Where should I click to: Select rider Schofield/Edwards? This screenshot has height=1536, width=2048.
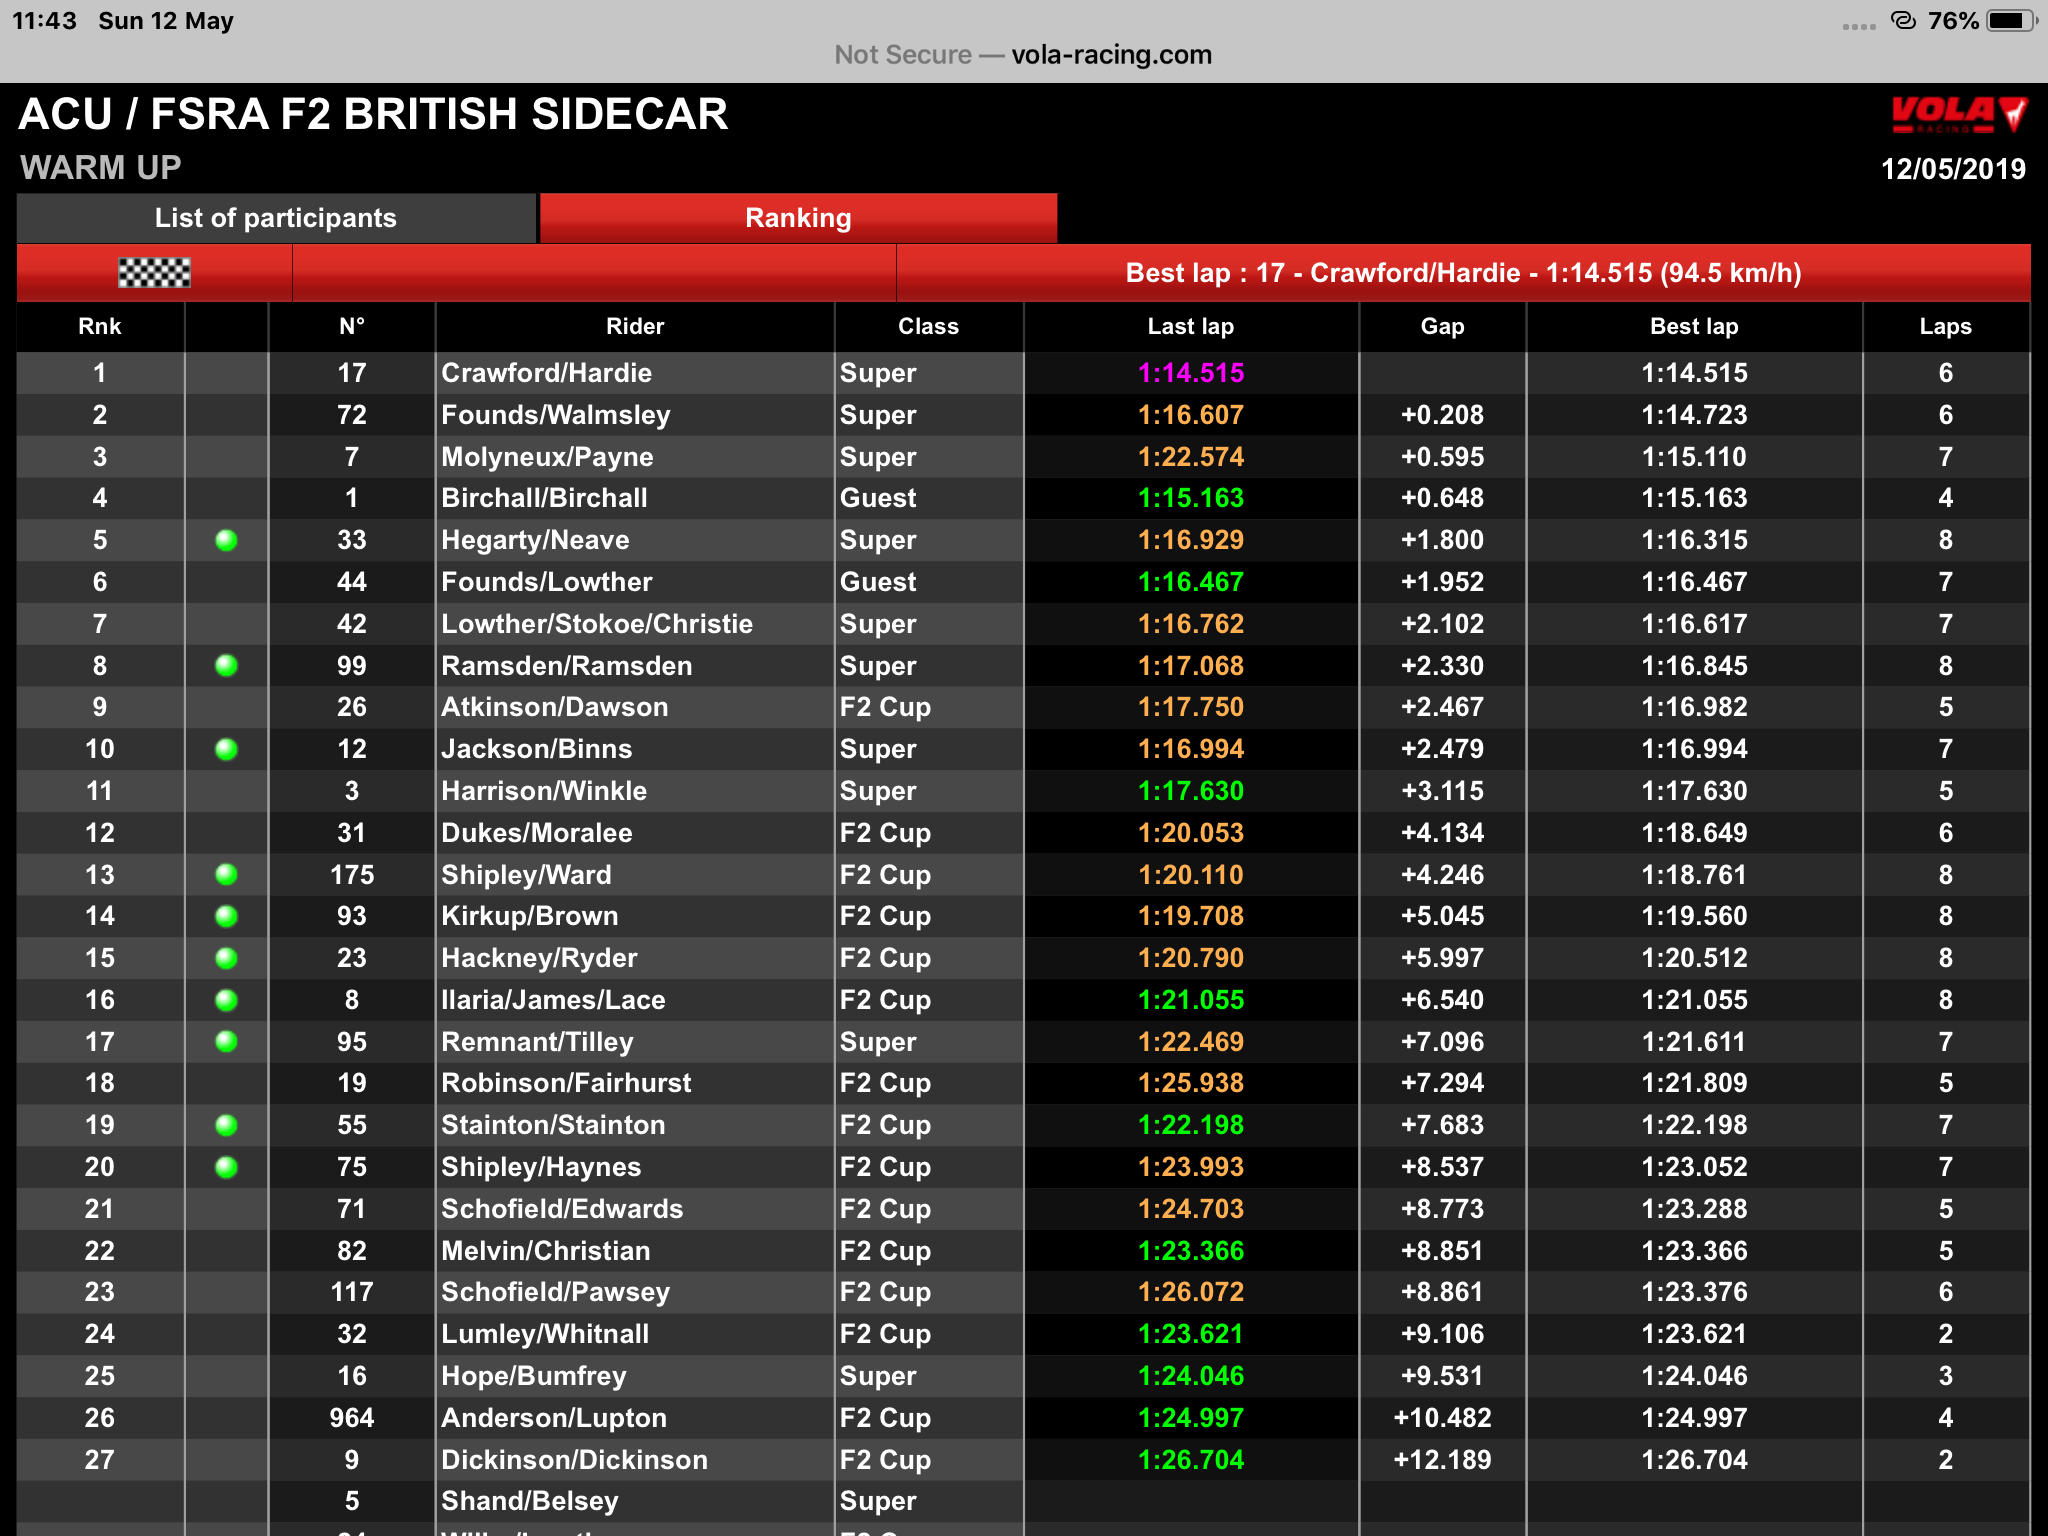(x=562, y=1209)
